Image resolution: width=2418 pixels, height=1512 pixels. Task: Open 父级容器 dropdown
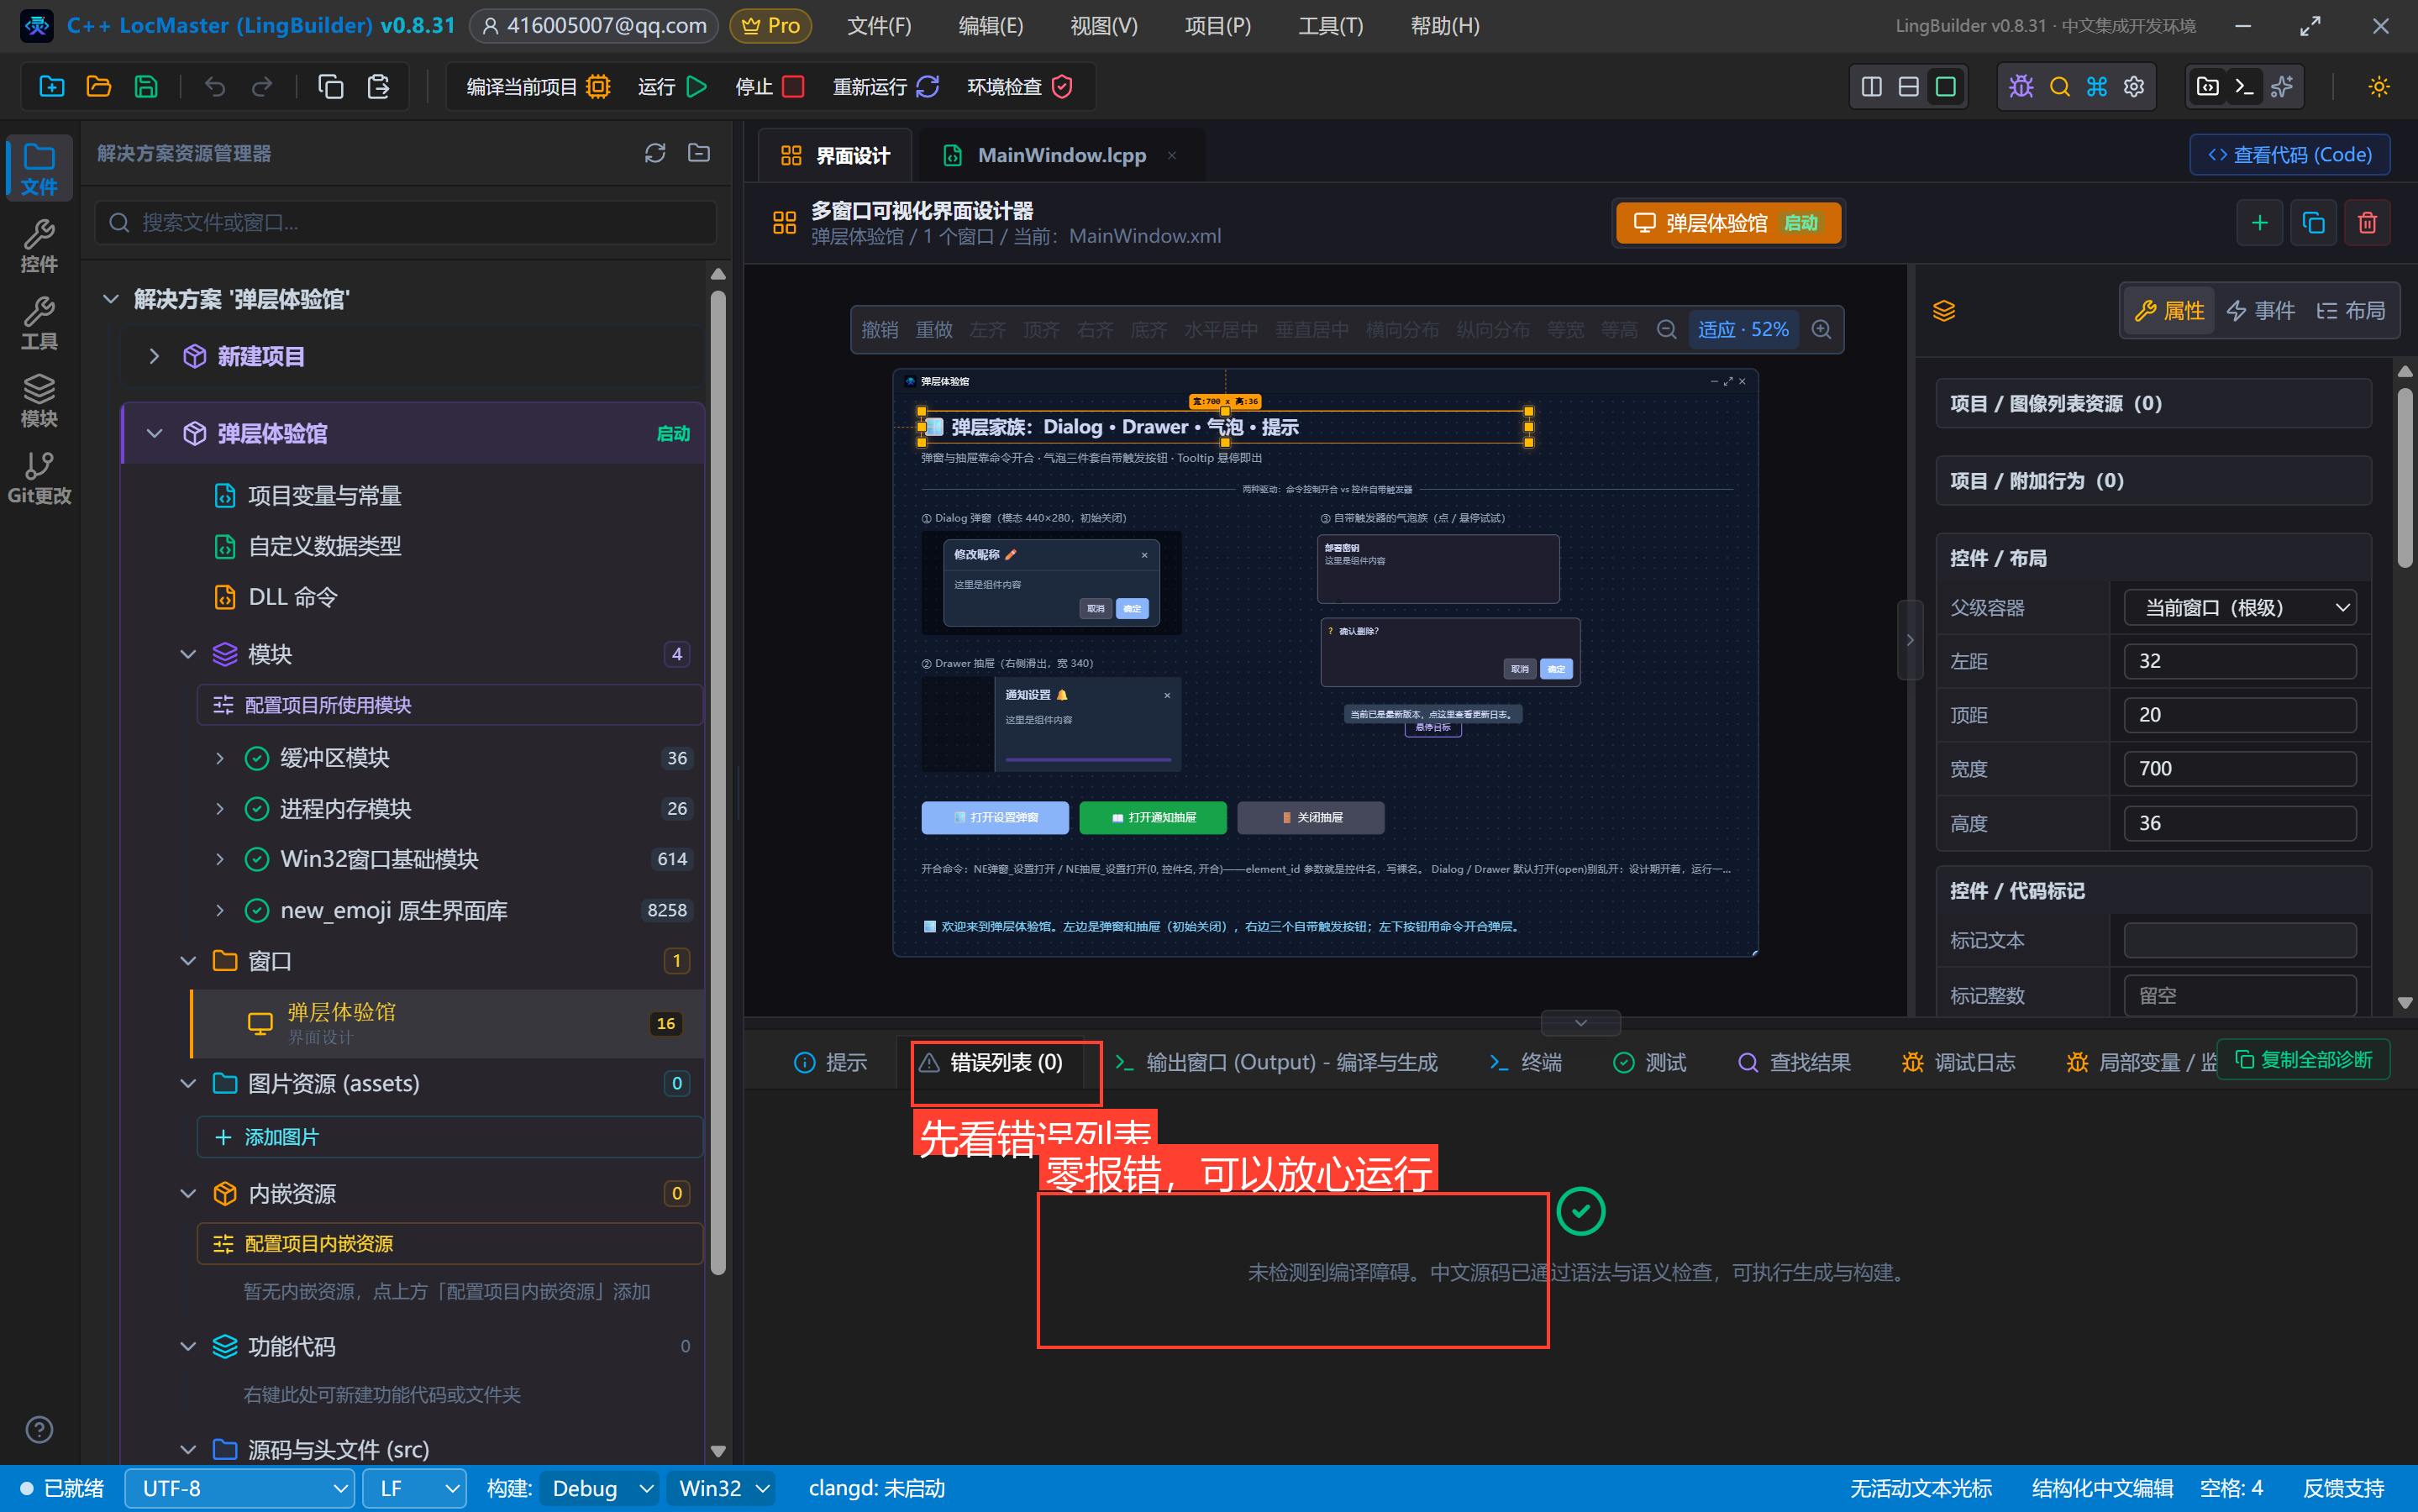click(x=2240, y=608)
